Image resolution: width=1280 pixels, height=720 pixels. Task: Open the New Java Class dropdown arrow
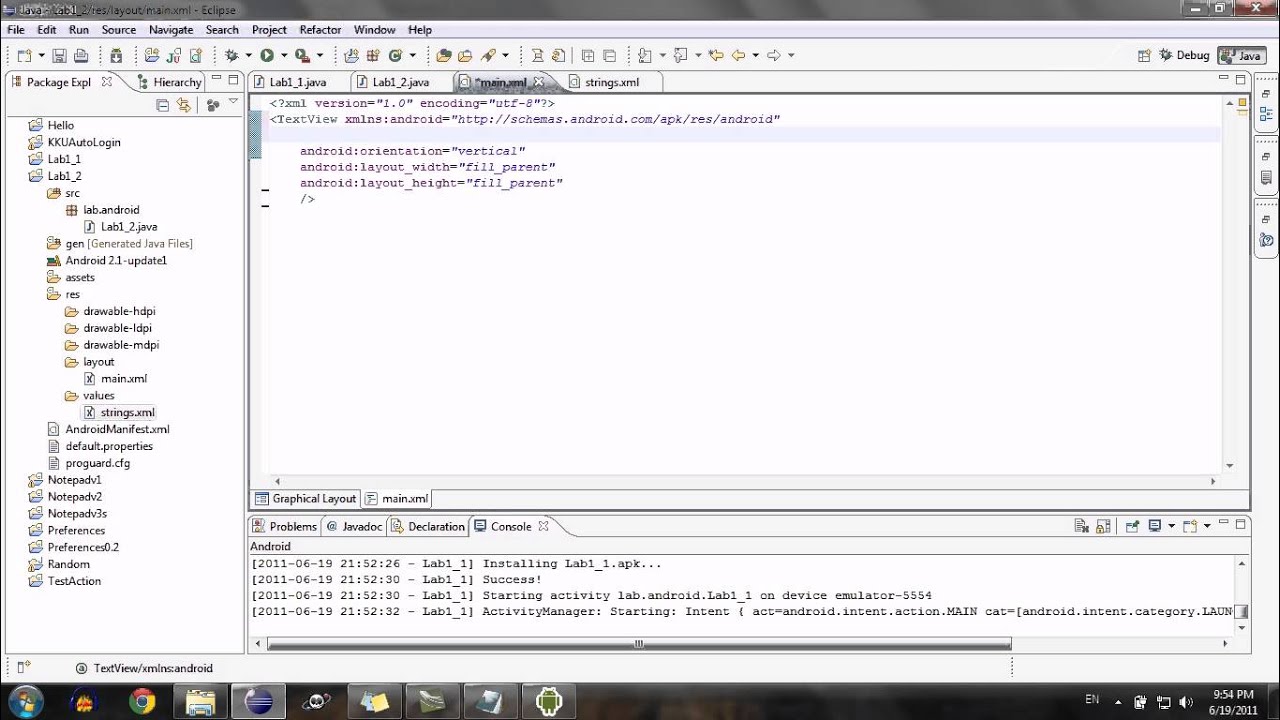412,56
